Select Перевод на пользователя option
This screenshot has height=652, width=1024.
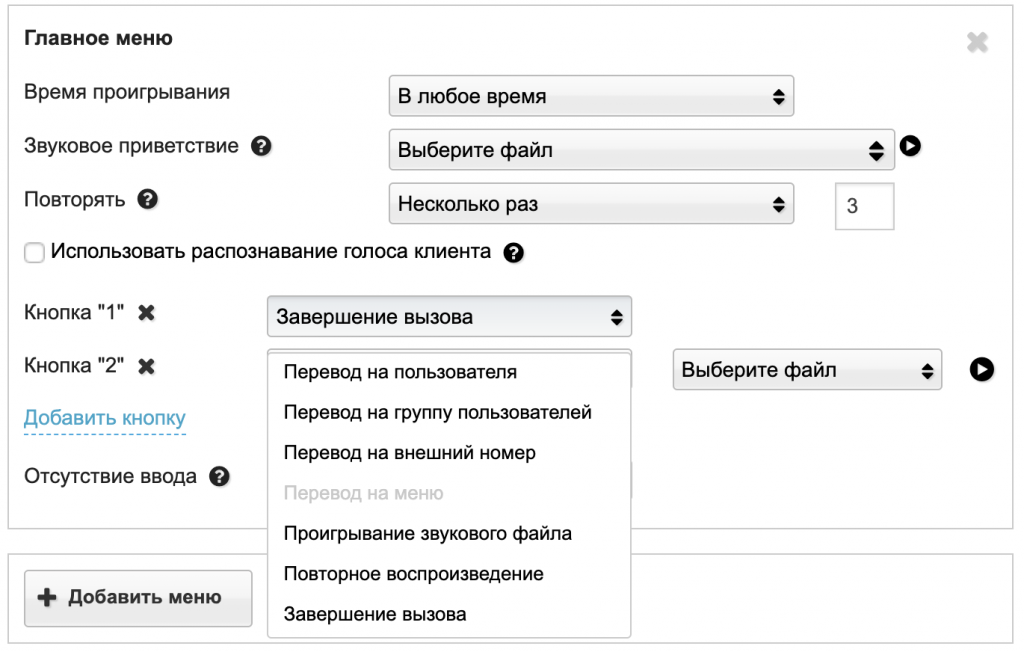(400, 372)
